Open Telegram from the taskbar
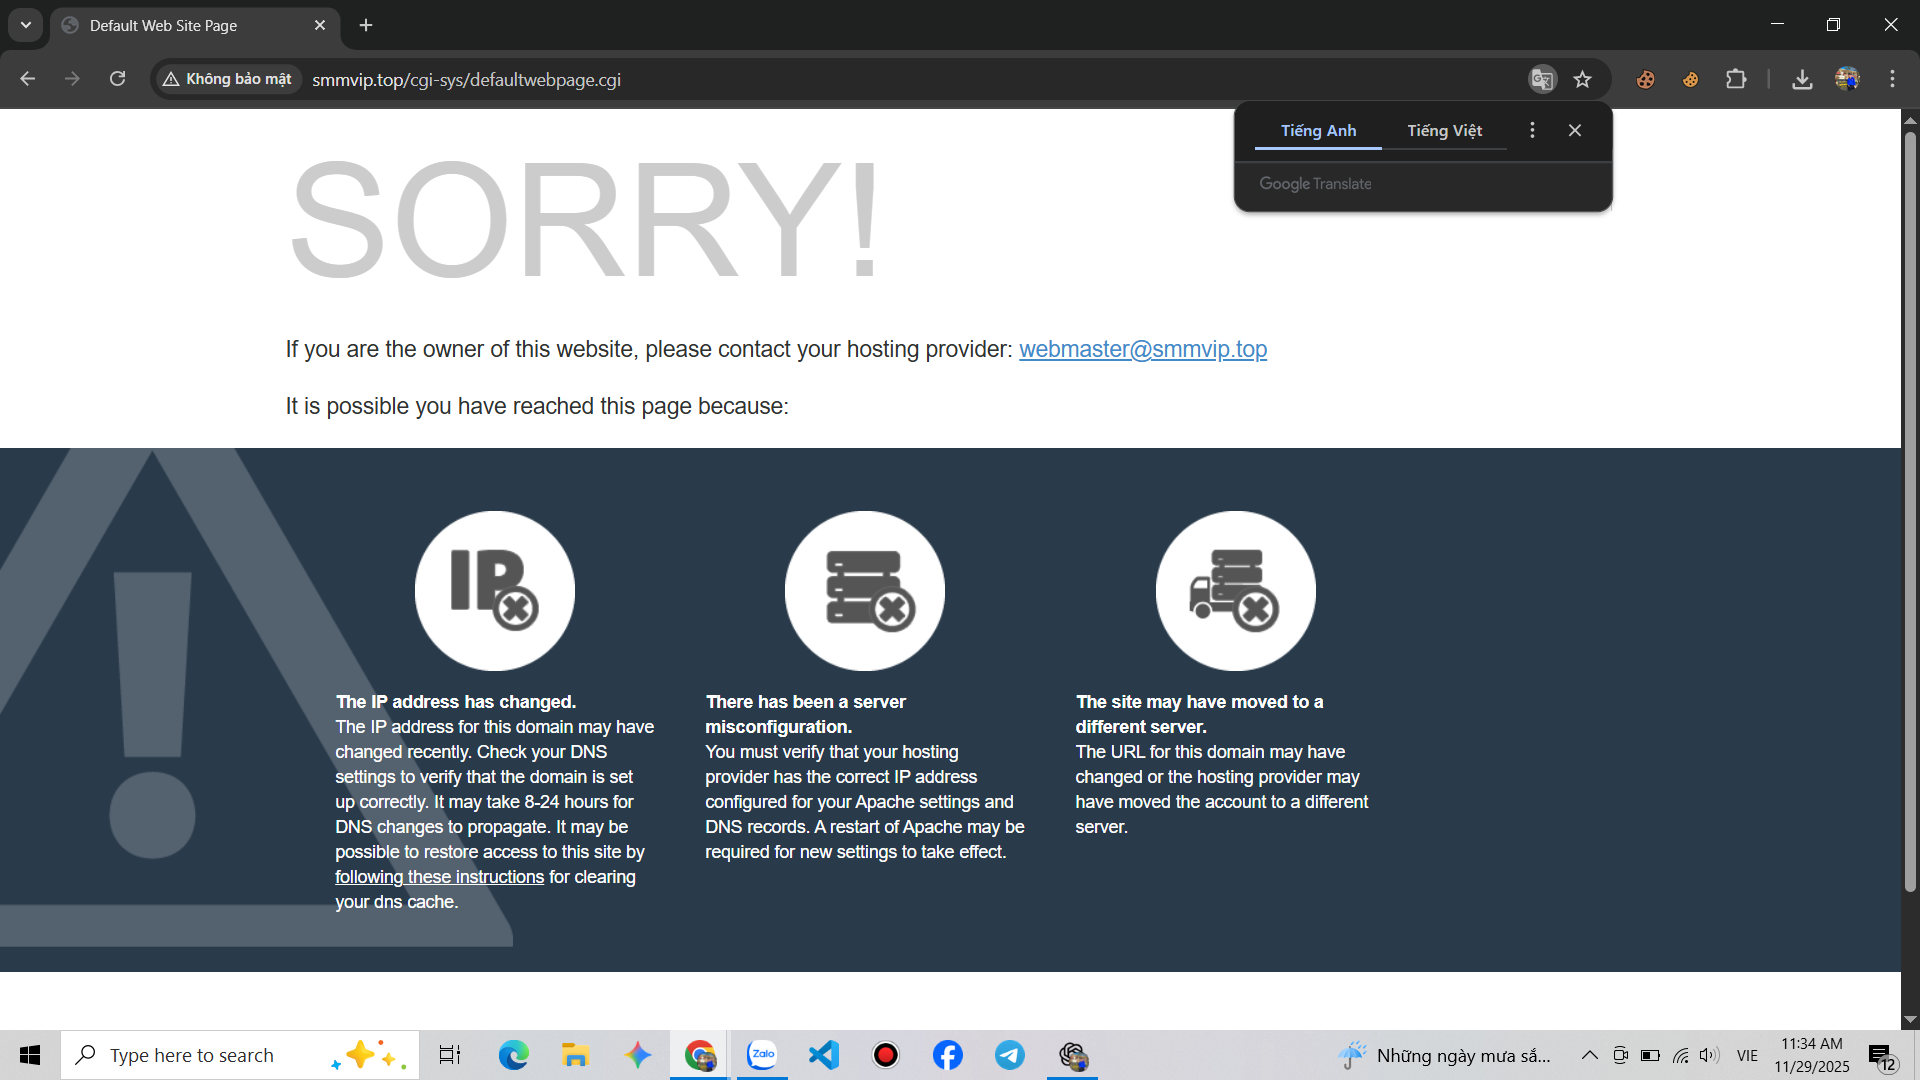The width and height of the screenshot is (1920, 1080). [x=1009, y=1055]
